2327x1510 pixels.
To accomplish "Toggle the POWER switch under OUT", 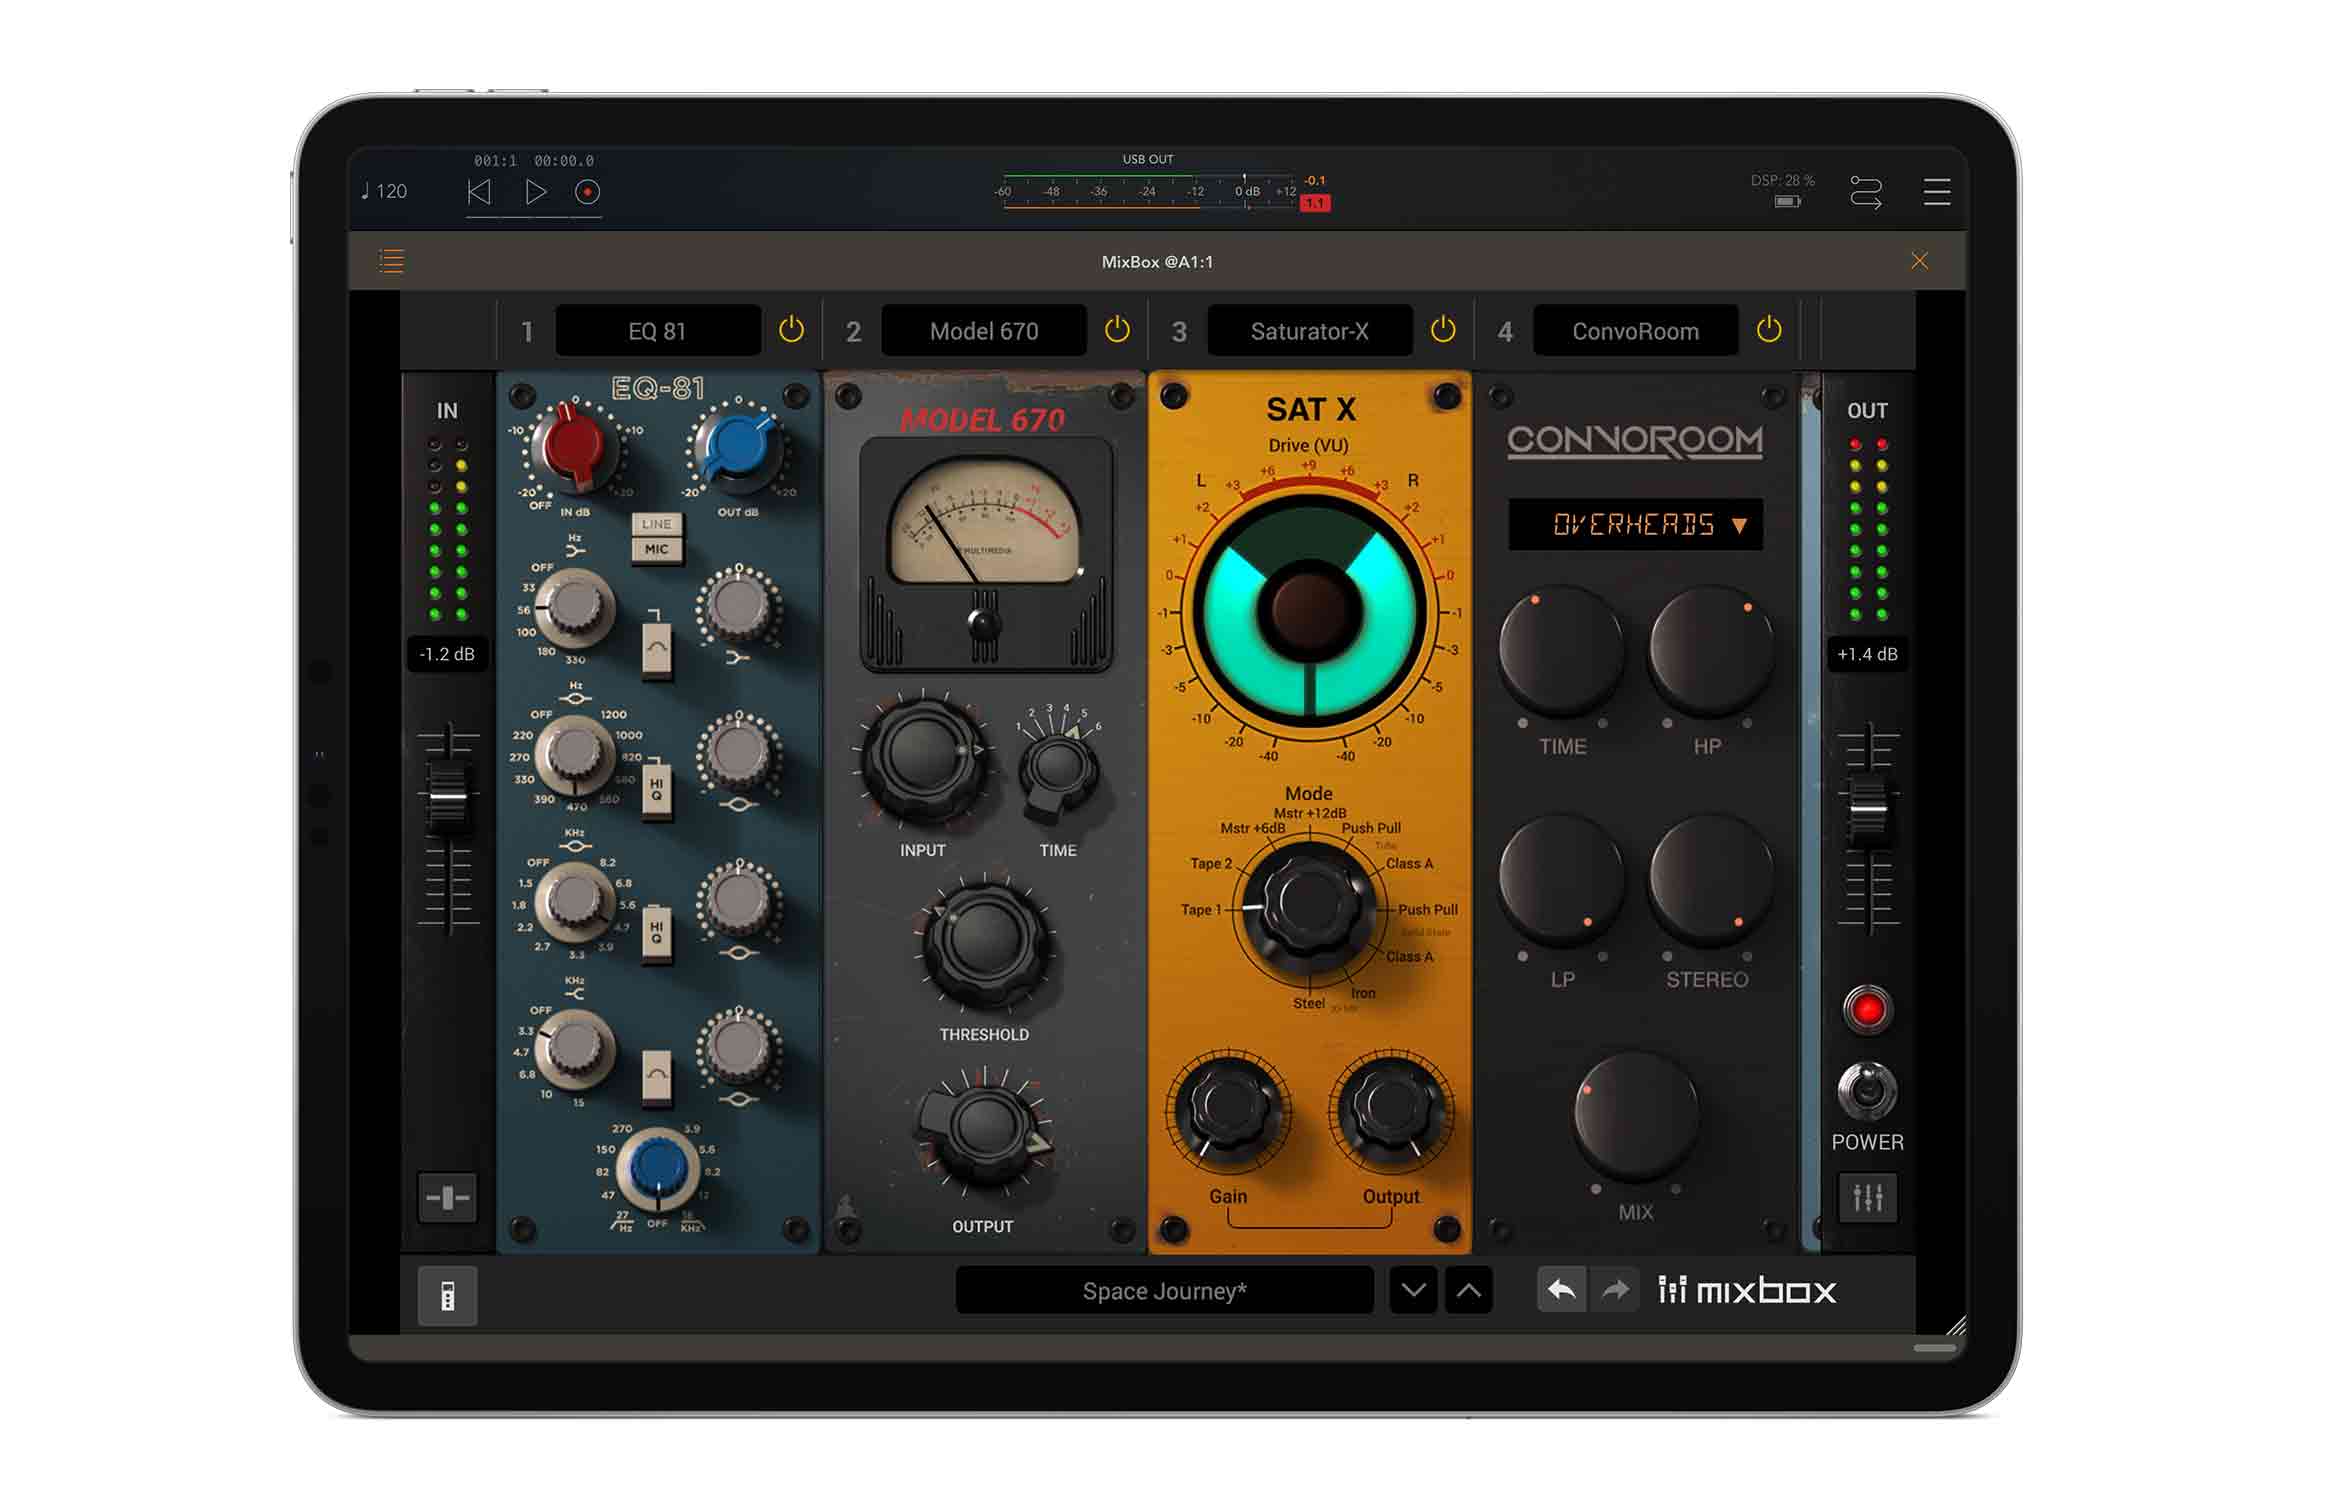I will pyautogui.click(x=1867, y=1090).
